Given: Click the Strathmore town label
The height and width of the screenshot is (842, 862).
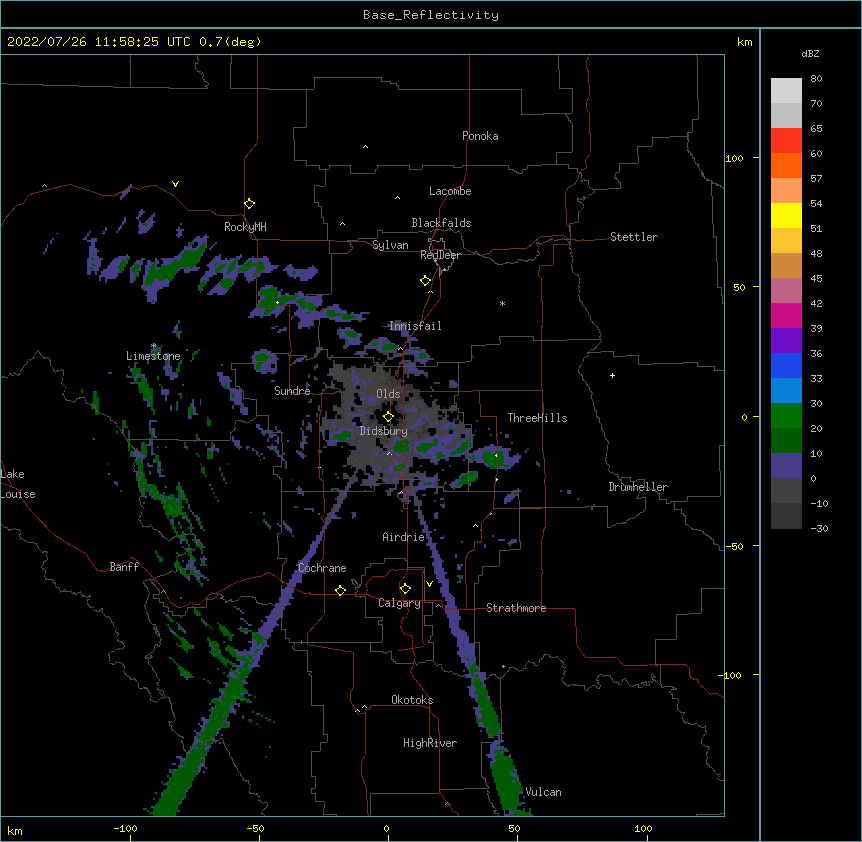Looking at the screenshot, I should click(x=516, y=608).
